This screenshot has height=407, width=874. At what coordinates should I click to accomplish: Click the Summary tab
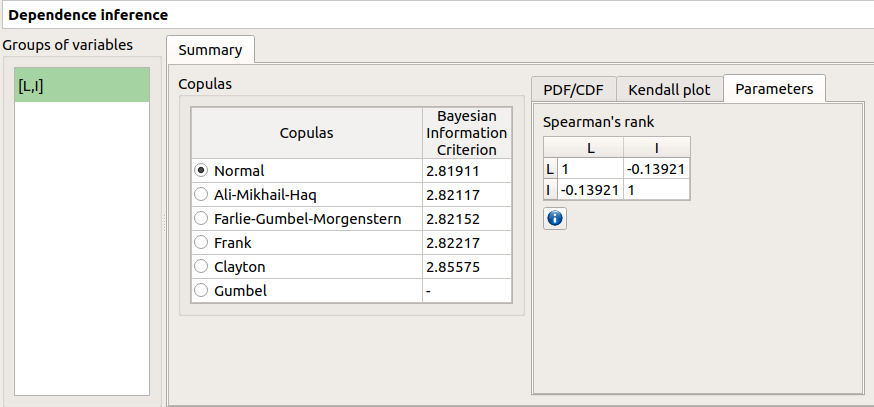(210, 50)
